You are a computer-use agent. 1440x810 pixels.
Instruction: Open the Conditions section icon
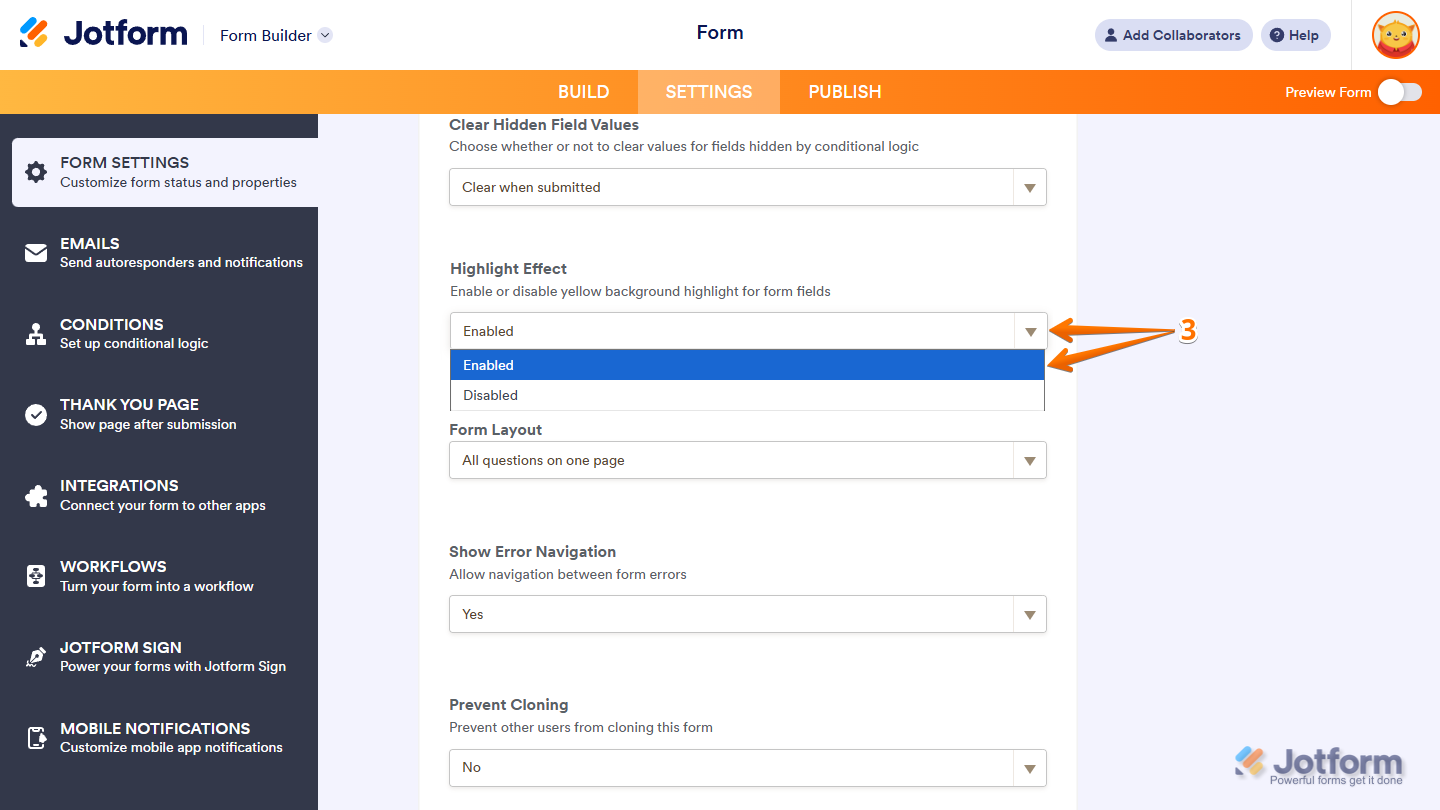pos(36,333)
